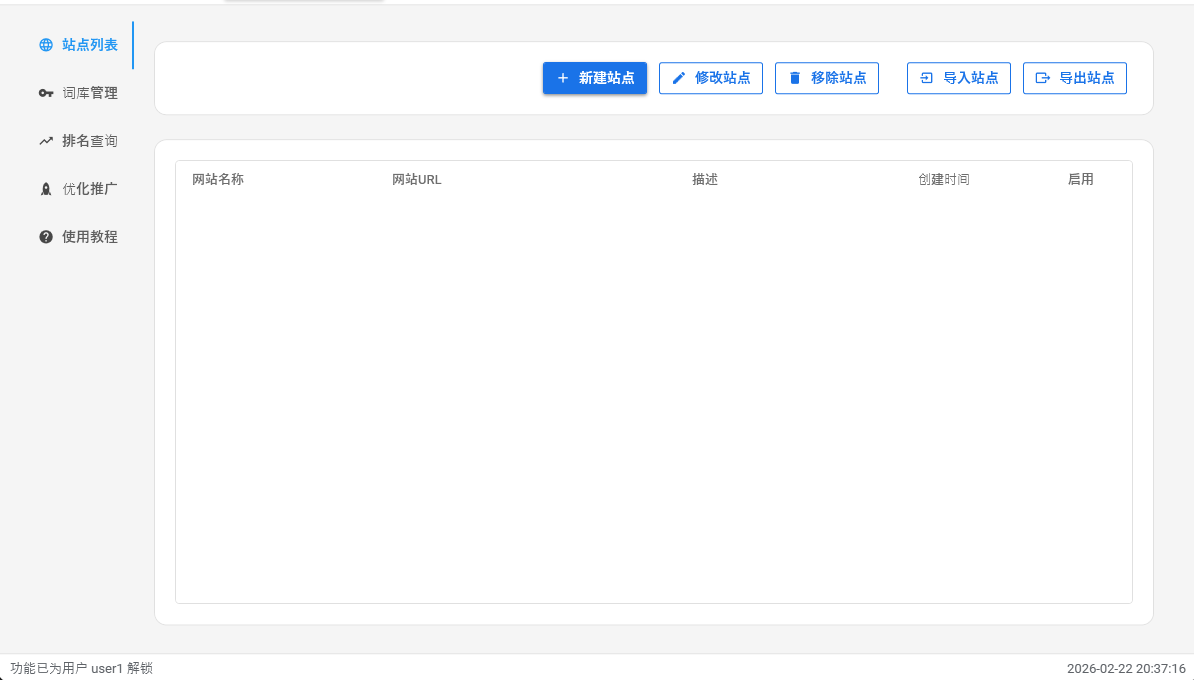
Task: Click the key icon beside 词库管理
Action: pos(46,93)
